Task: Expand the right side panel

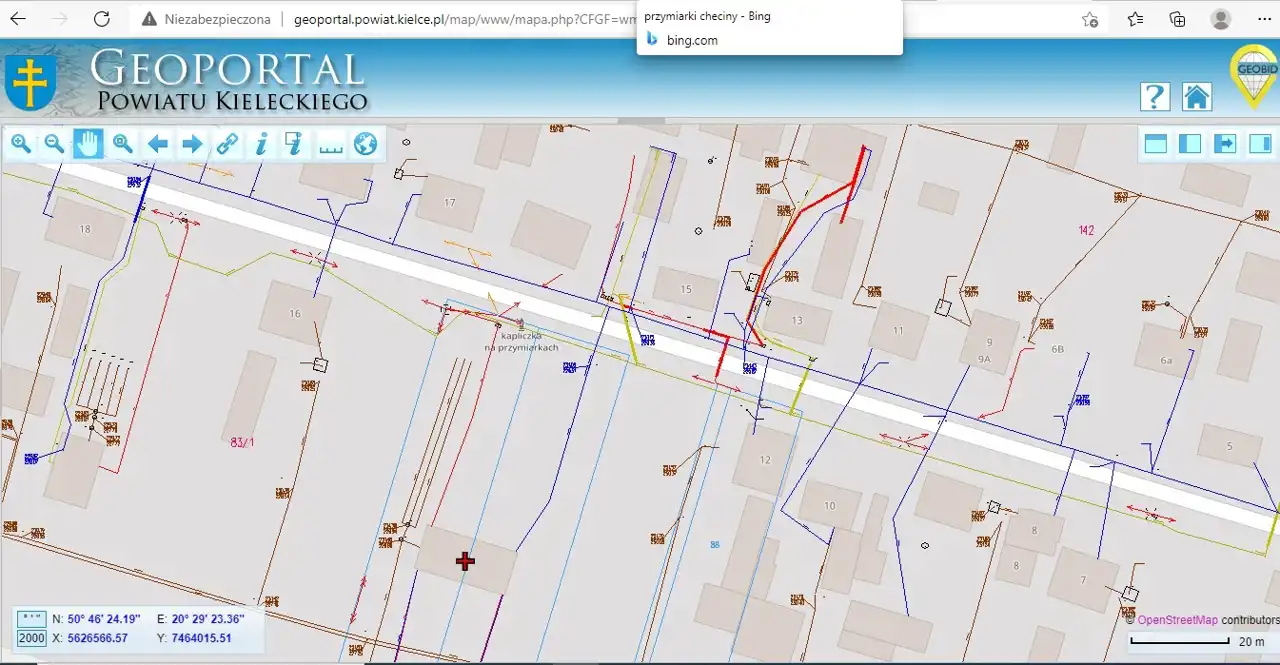Action: coord(1259,144)
